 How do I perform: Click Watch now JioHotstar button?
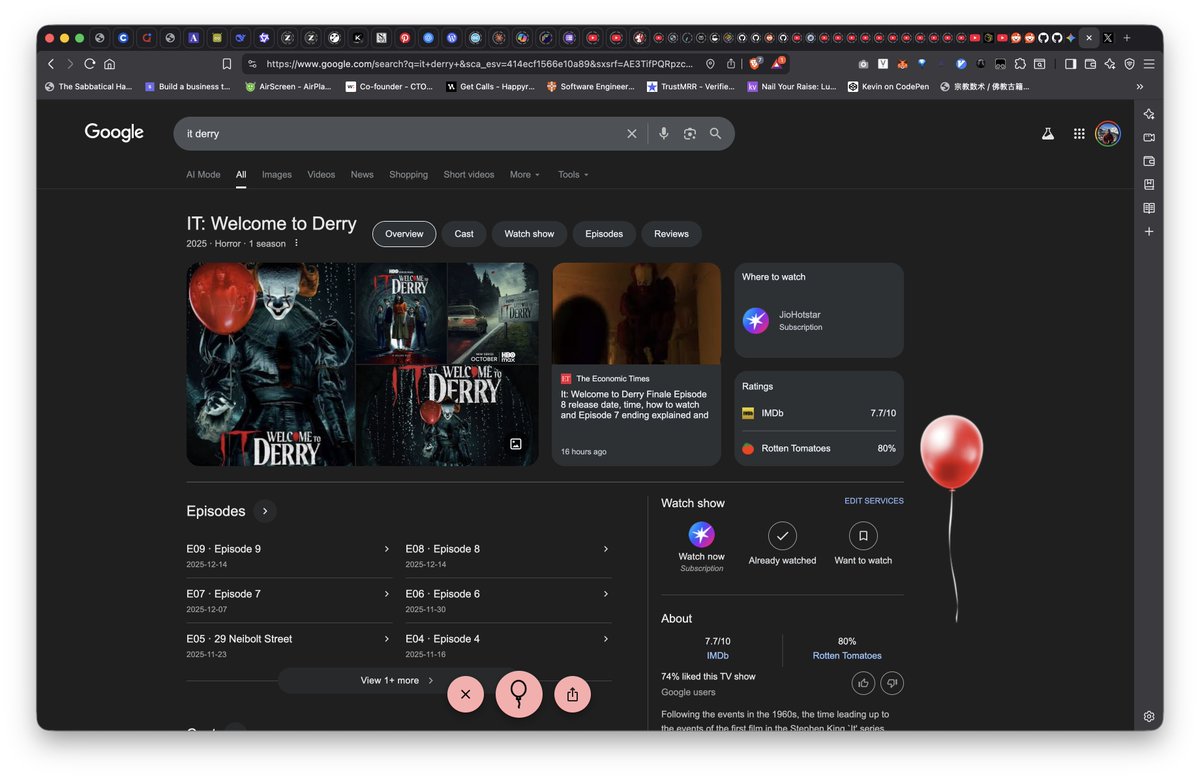[x=701, y=547]
